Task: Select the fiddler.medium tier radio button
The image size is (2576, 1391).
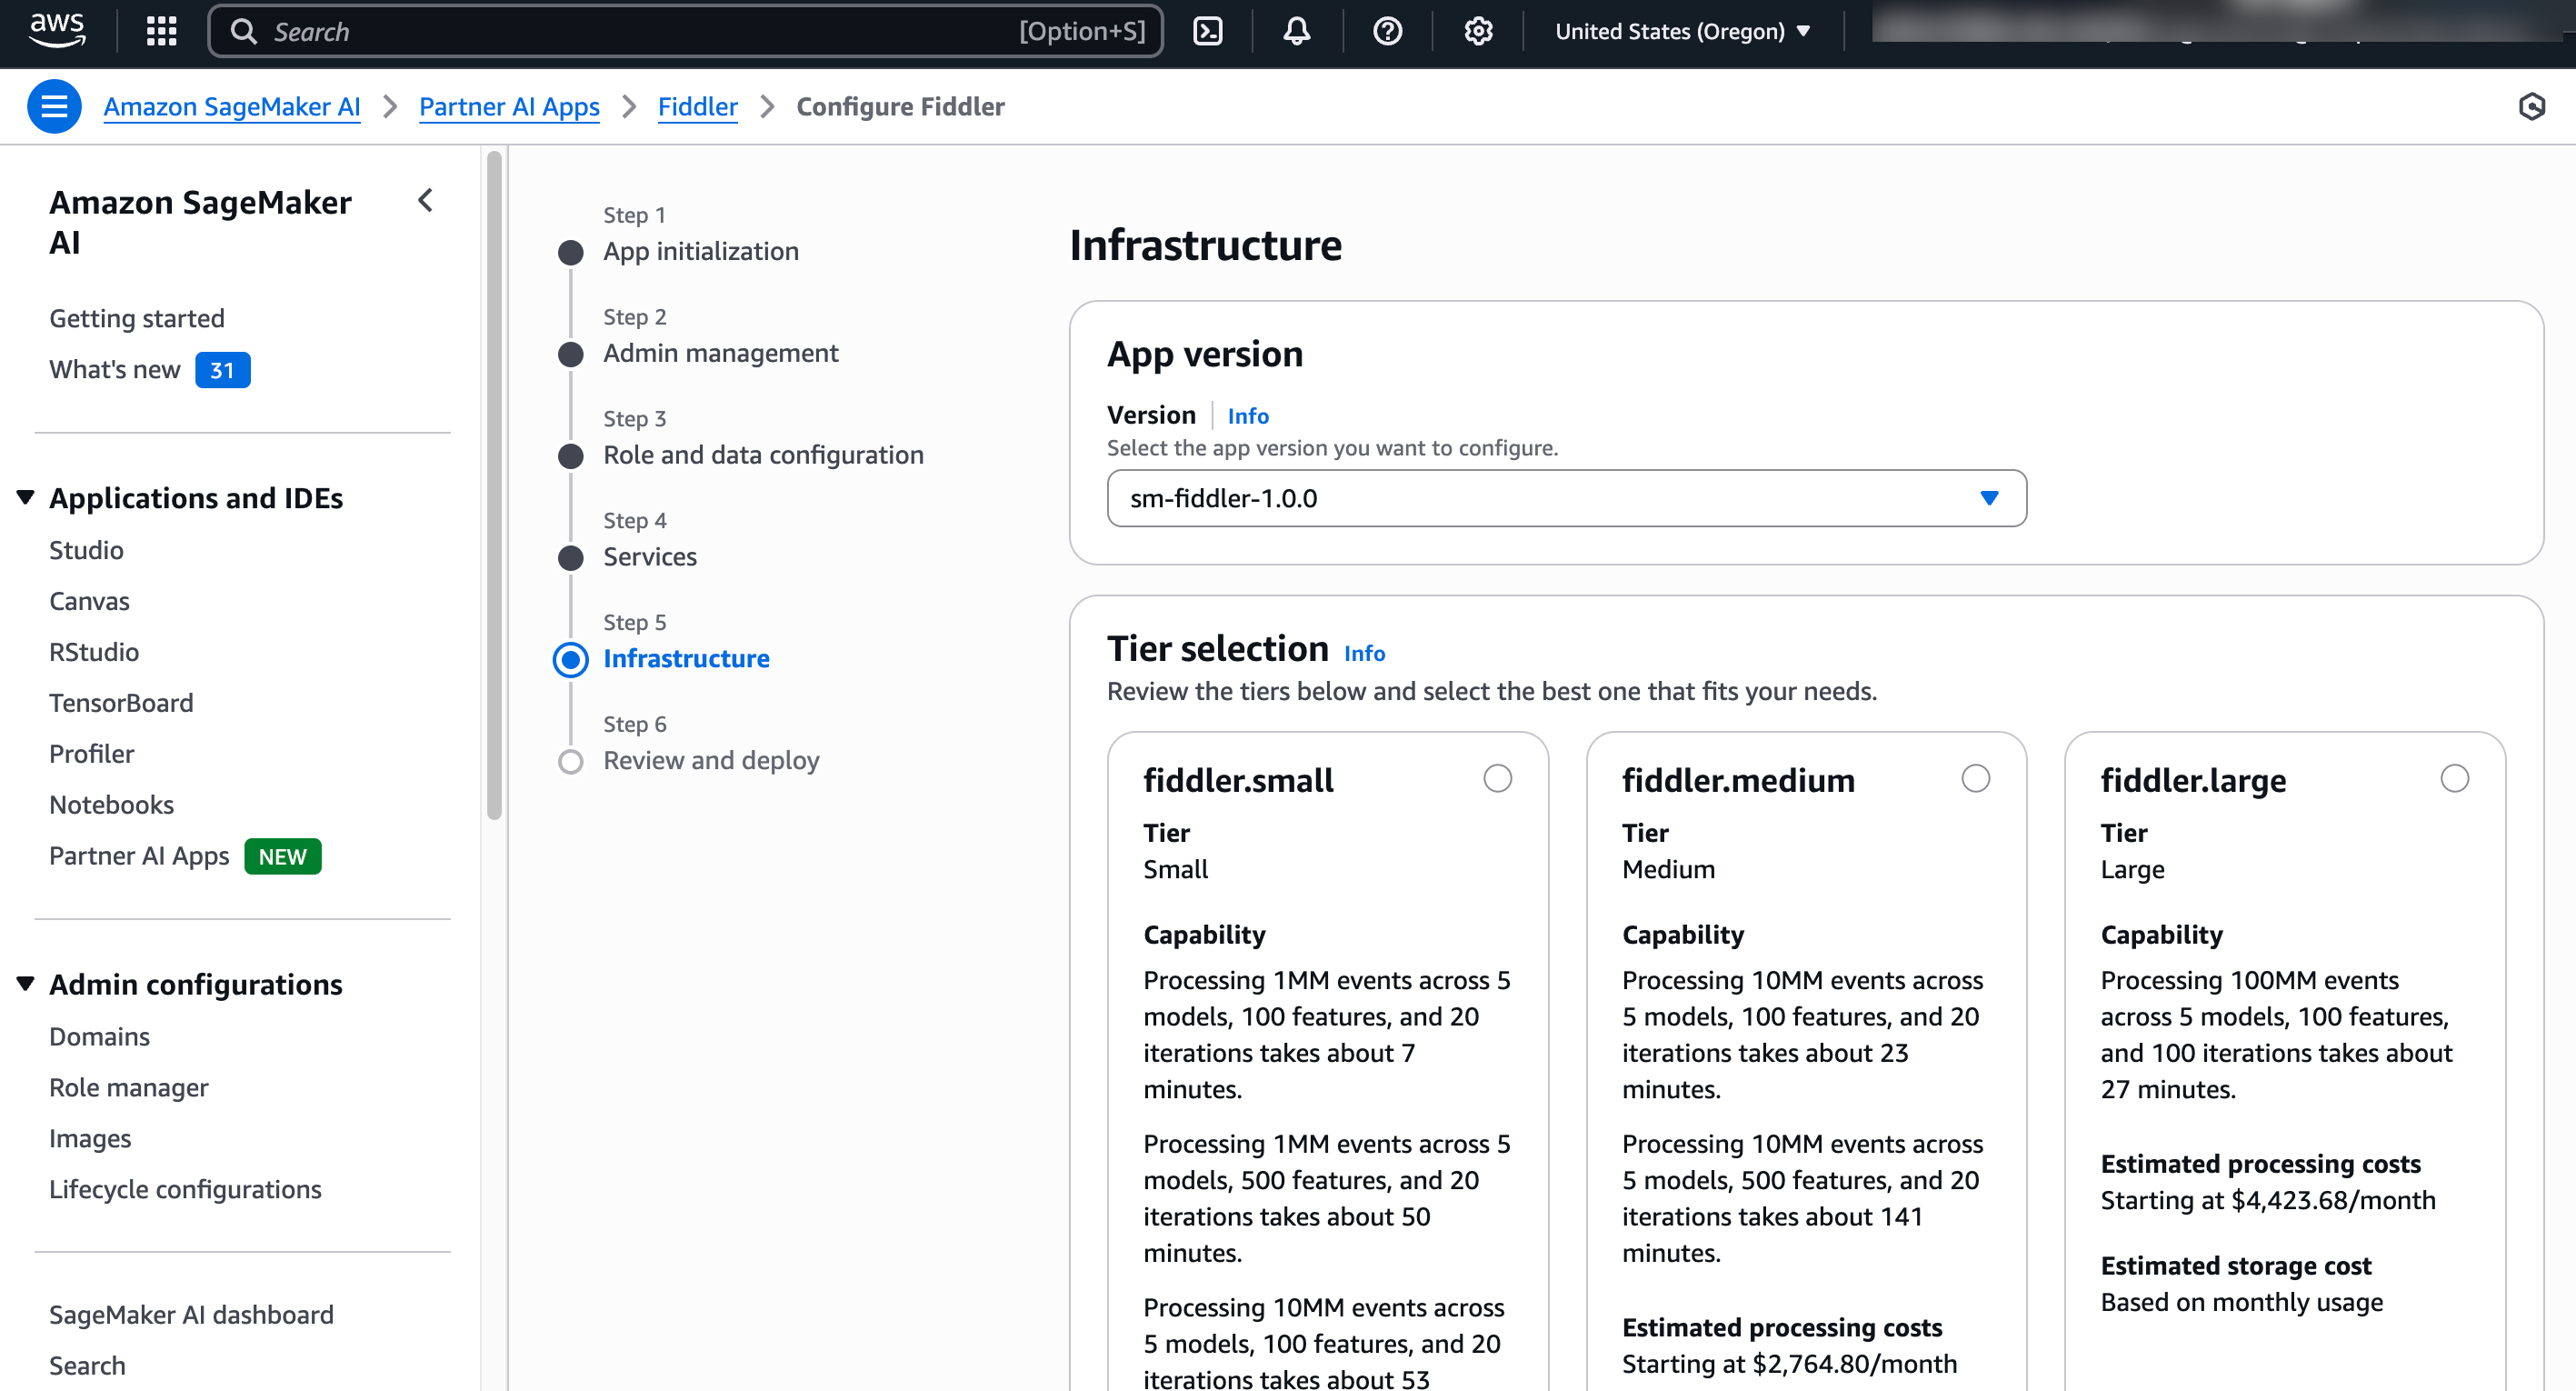Action: tap(1976, 778)
